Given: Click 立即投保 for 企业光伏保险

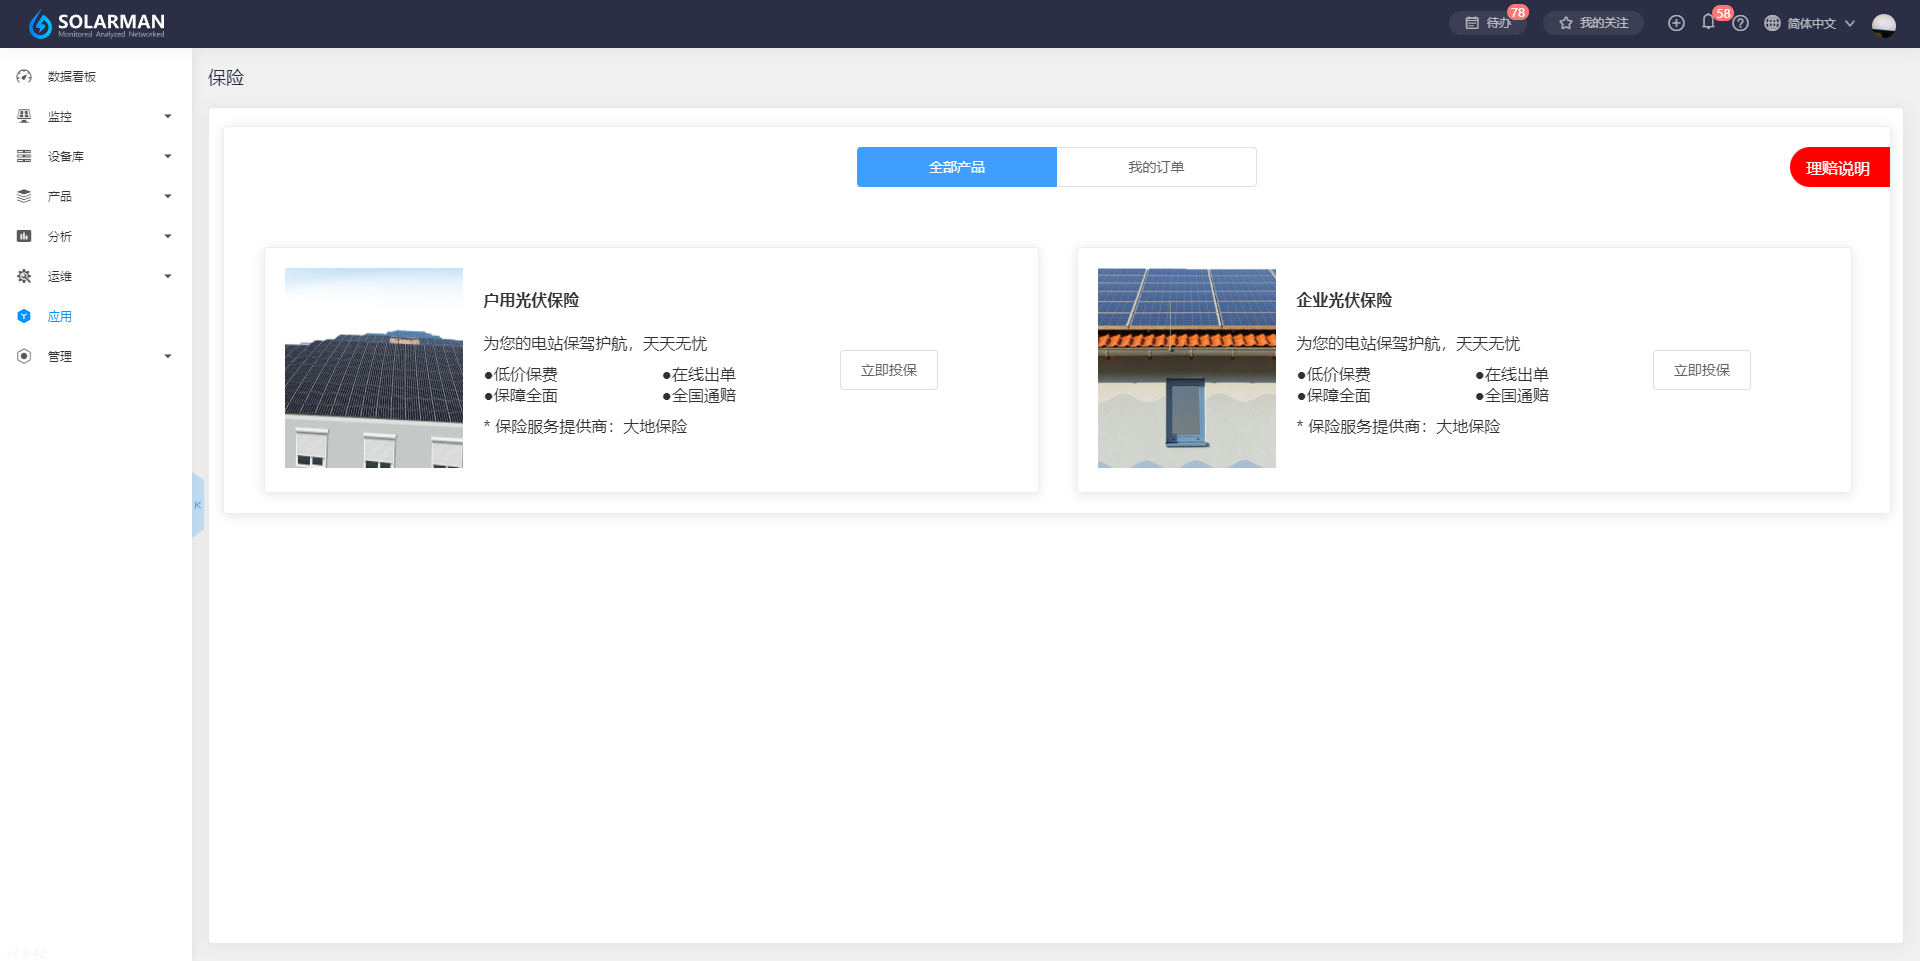Looking at the screenshot, I should pos(1701,370).
